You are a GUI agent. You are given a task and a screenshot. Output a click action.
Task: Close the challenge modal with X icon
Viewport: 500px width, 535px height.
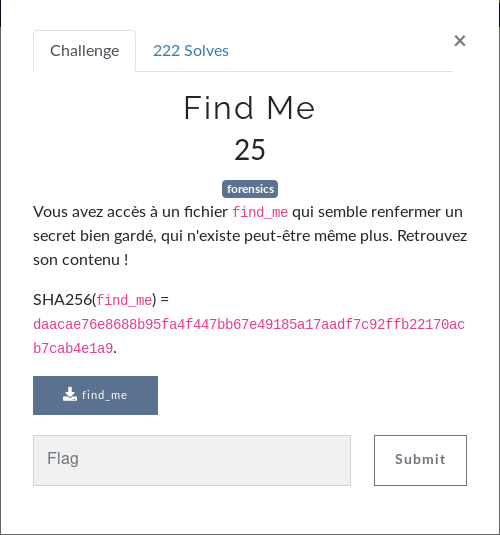[x=460, y=41]
